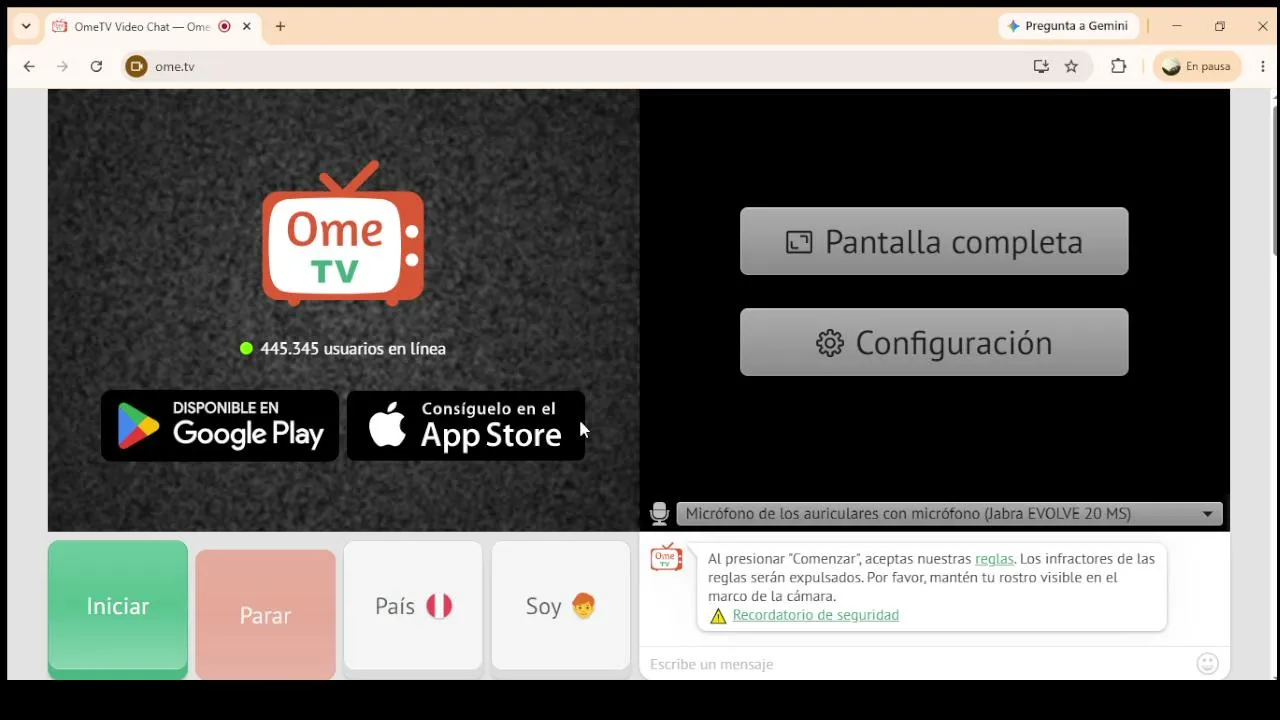Image resolution: width=1280 pixels, height=720 pixels.
Task: Close the OmeTV Video Chat tab
Action: 247,27
